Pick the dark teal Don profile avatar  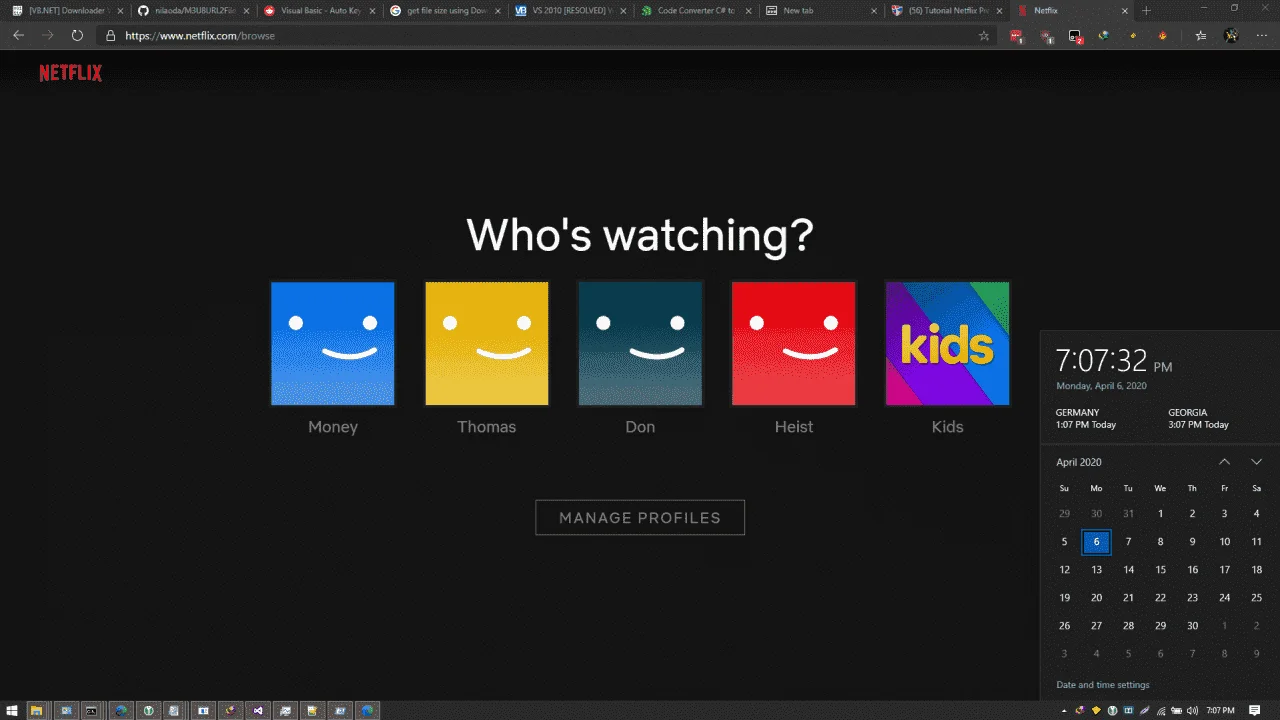(x=640, y=343)
